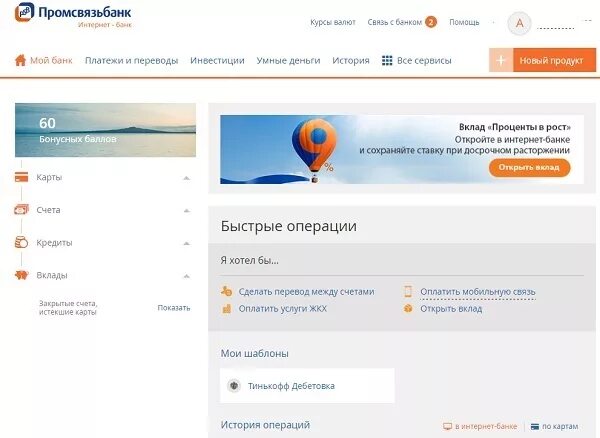Click the Открыть вклад banner button
Viewport: 600px width, 438px height.
click(x=529, y=168)
